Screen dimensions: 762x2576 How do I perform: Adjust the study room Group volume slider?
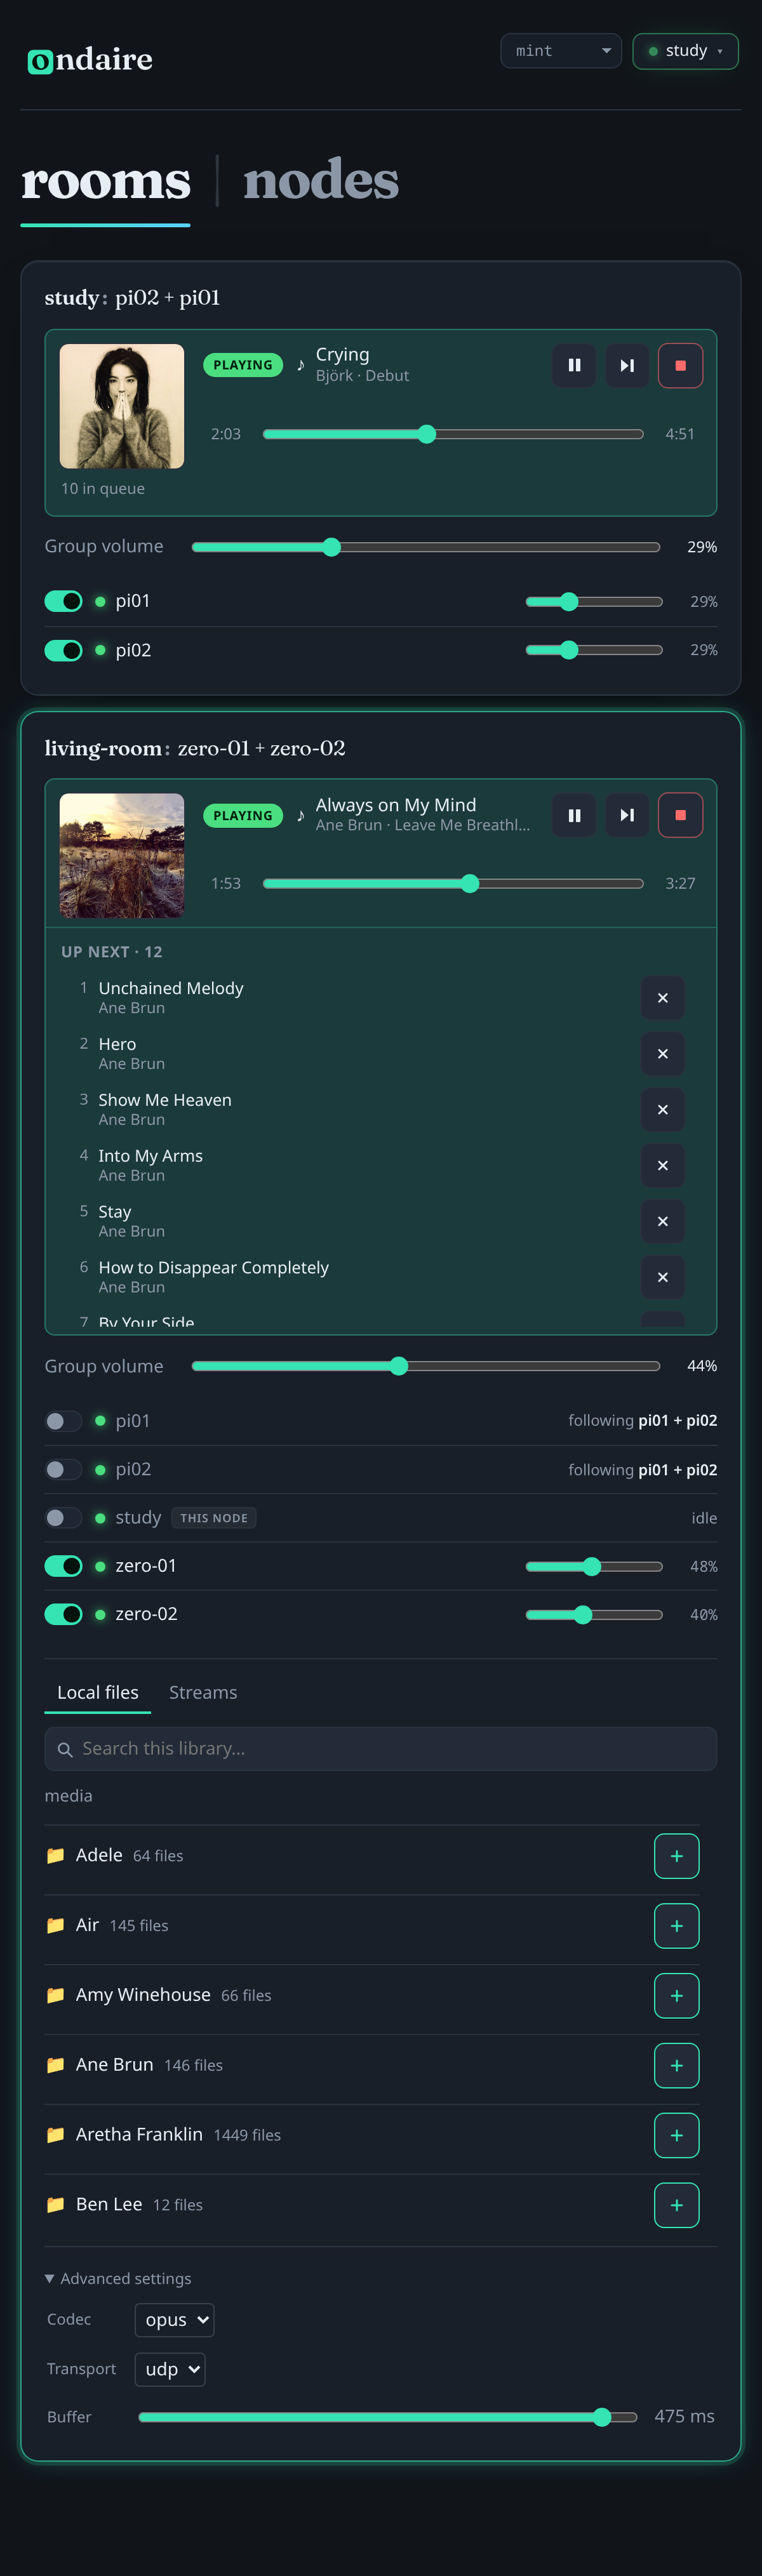coord(426,547)
